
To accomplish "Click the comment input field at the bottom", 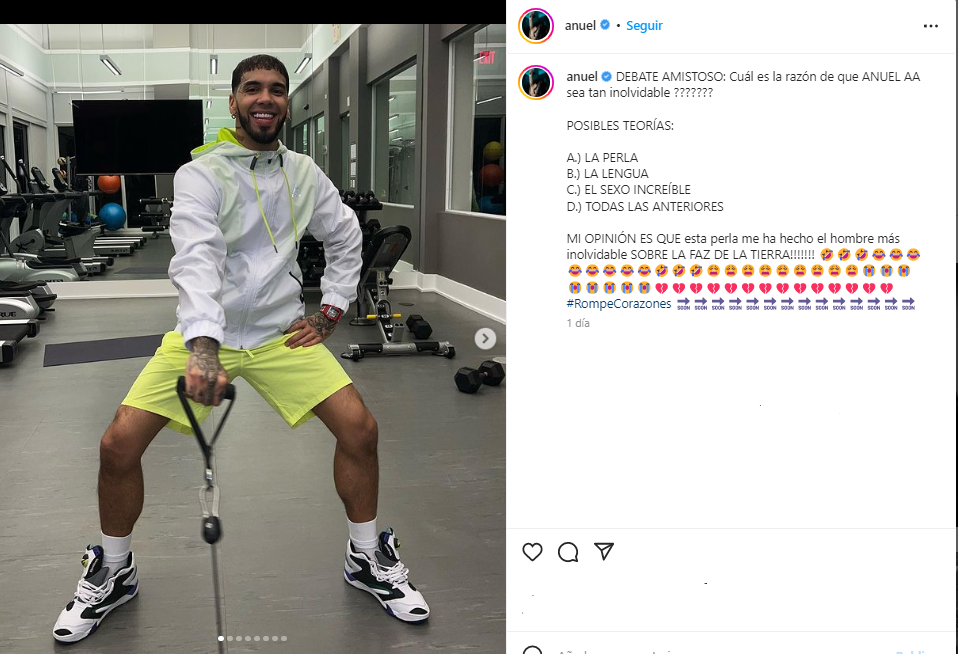I will (x=721, y=650).
